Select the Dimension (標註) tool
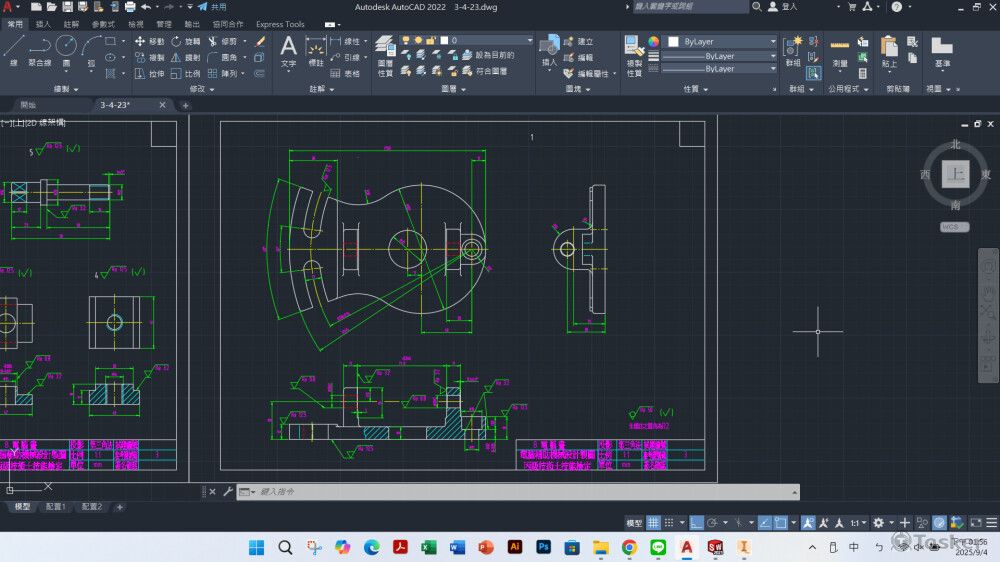This screenshot has width=1000, height=562. coord(316,51)
